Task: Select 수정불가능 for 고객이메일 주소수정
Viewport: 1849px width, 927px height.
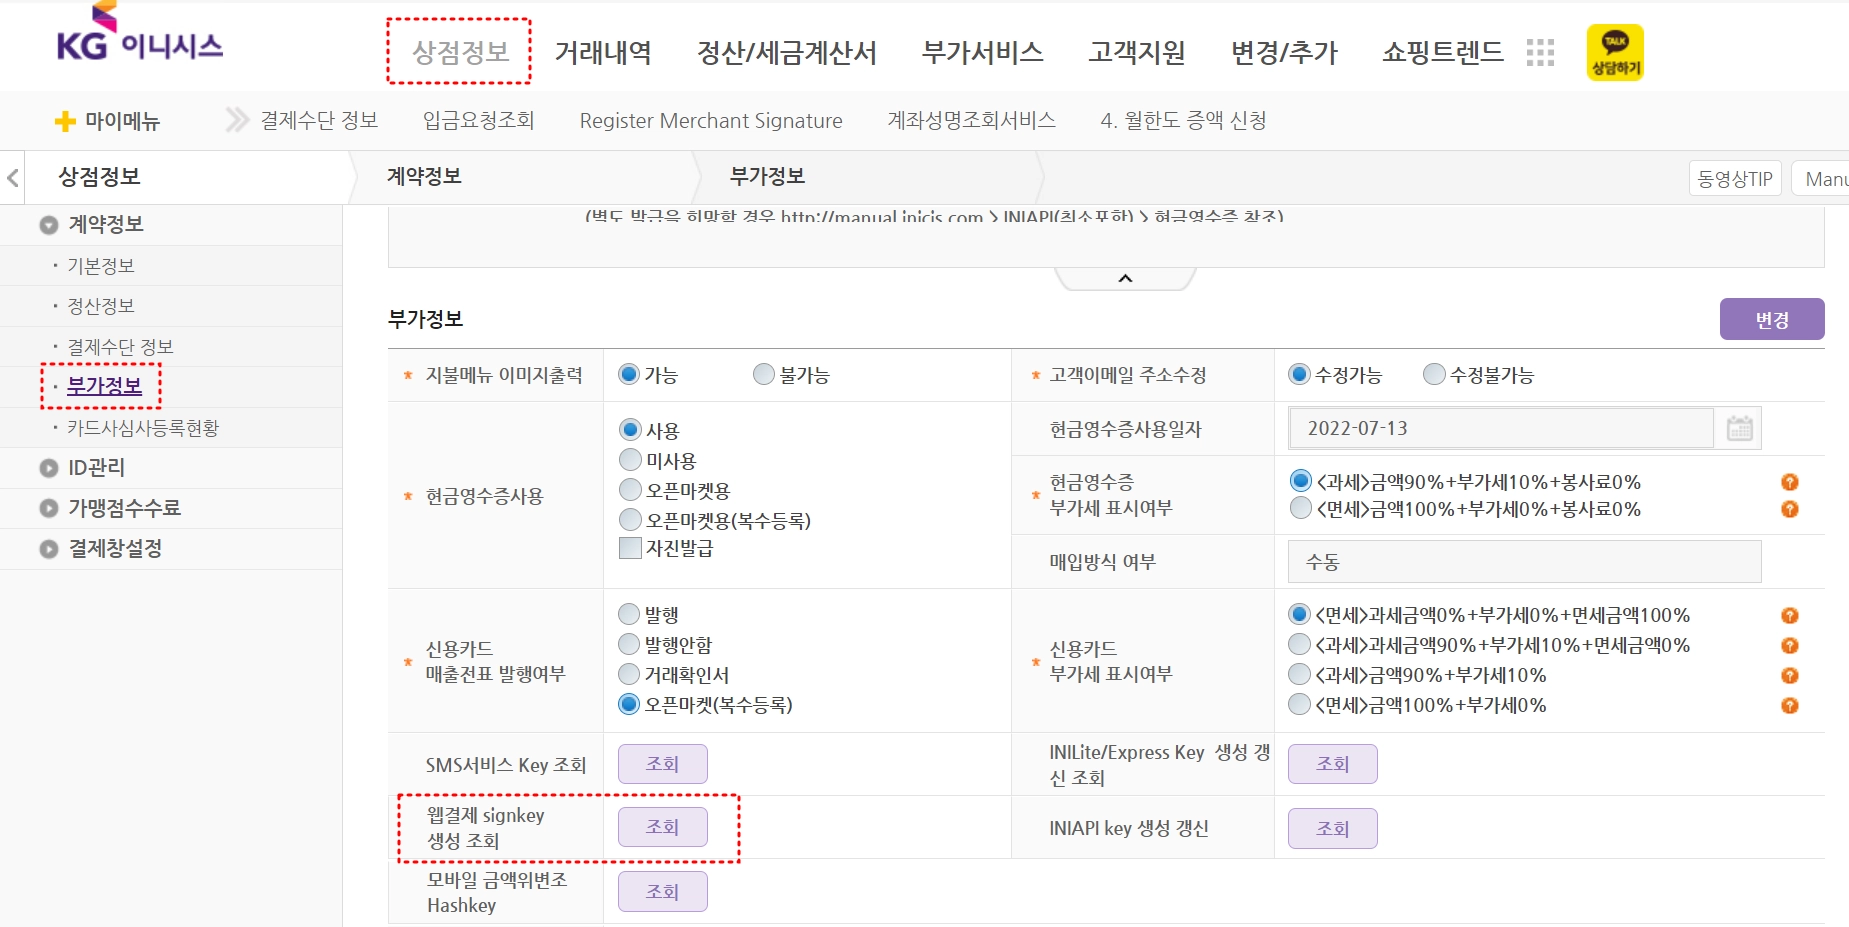Action: pos(1434,374)
